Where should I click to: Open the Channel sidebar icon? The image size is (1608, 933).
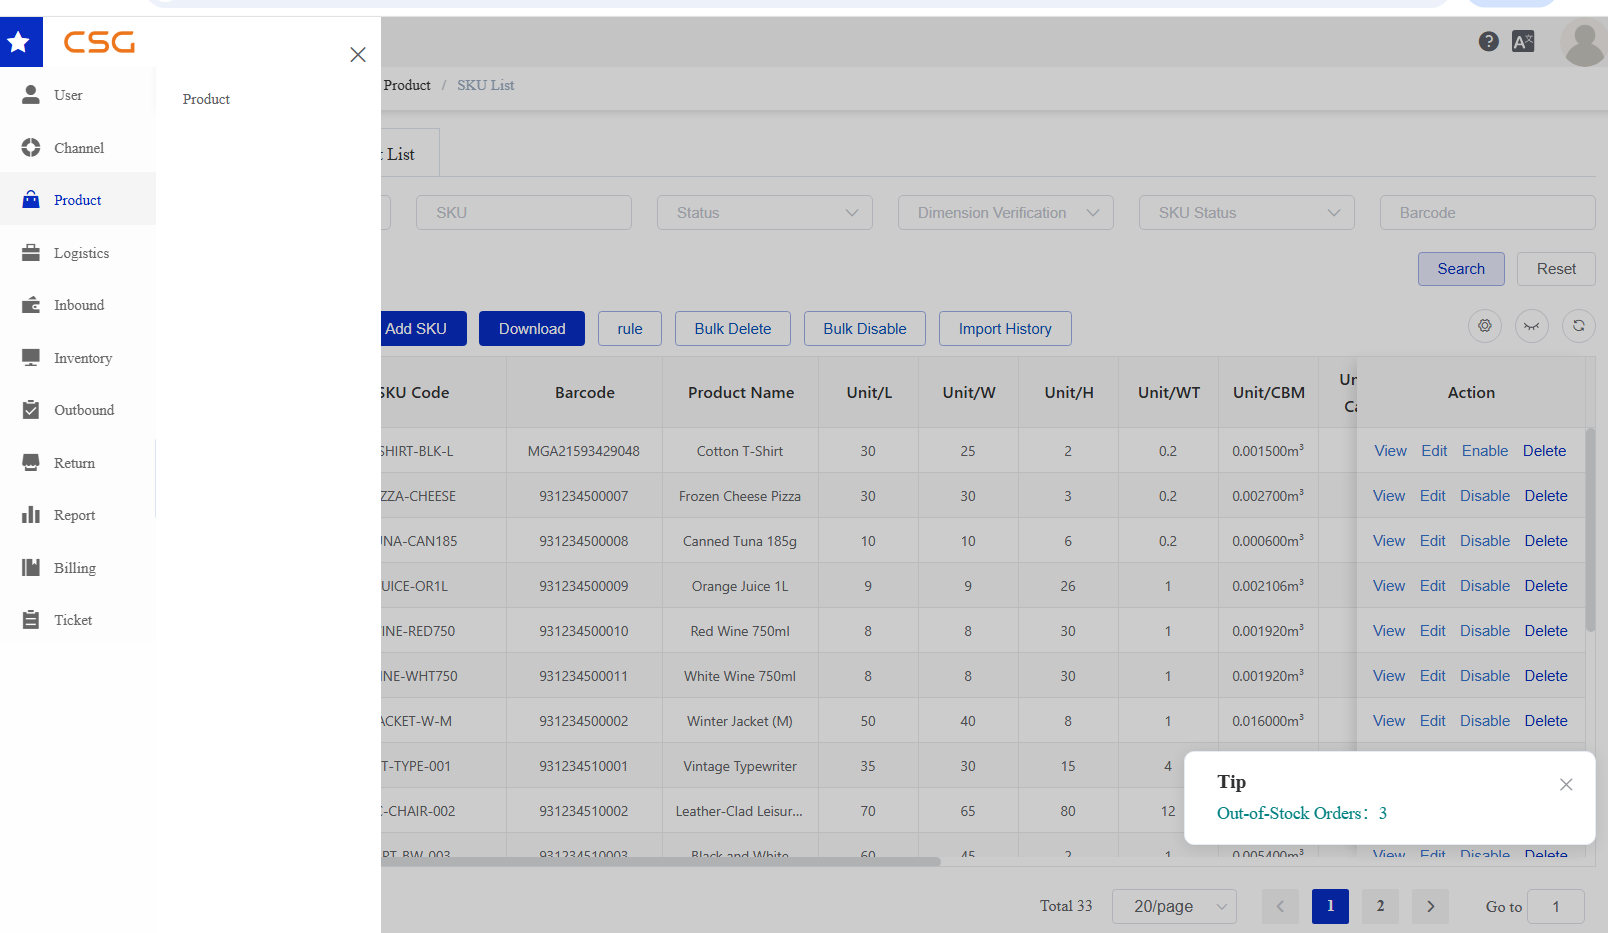pos(31,148)
